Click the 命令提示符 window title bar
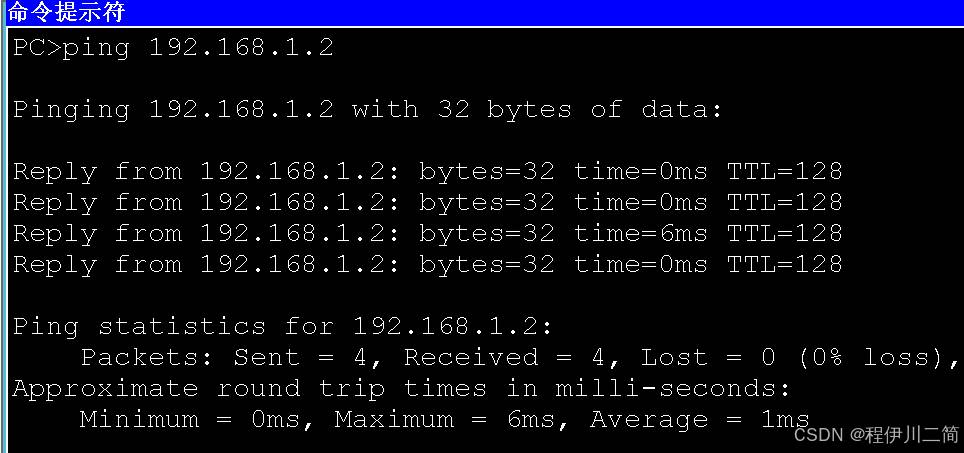Screen dimensions: 964x453 482,11
